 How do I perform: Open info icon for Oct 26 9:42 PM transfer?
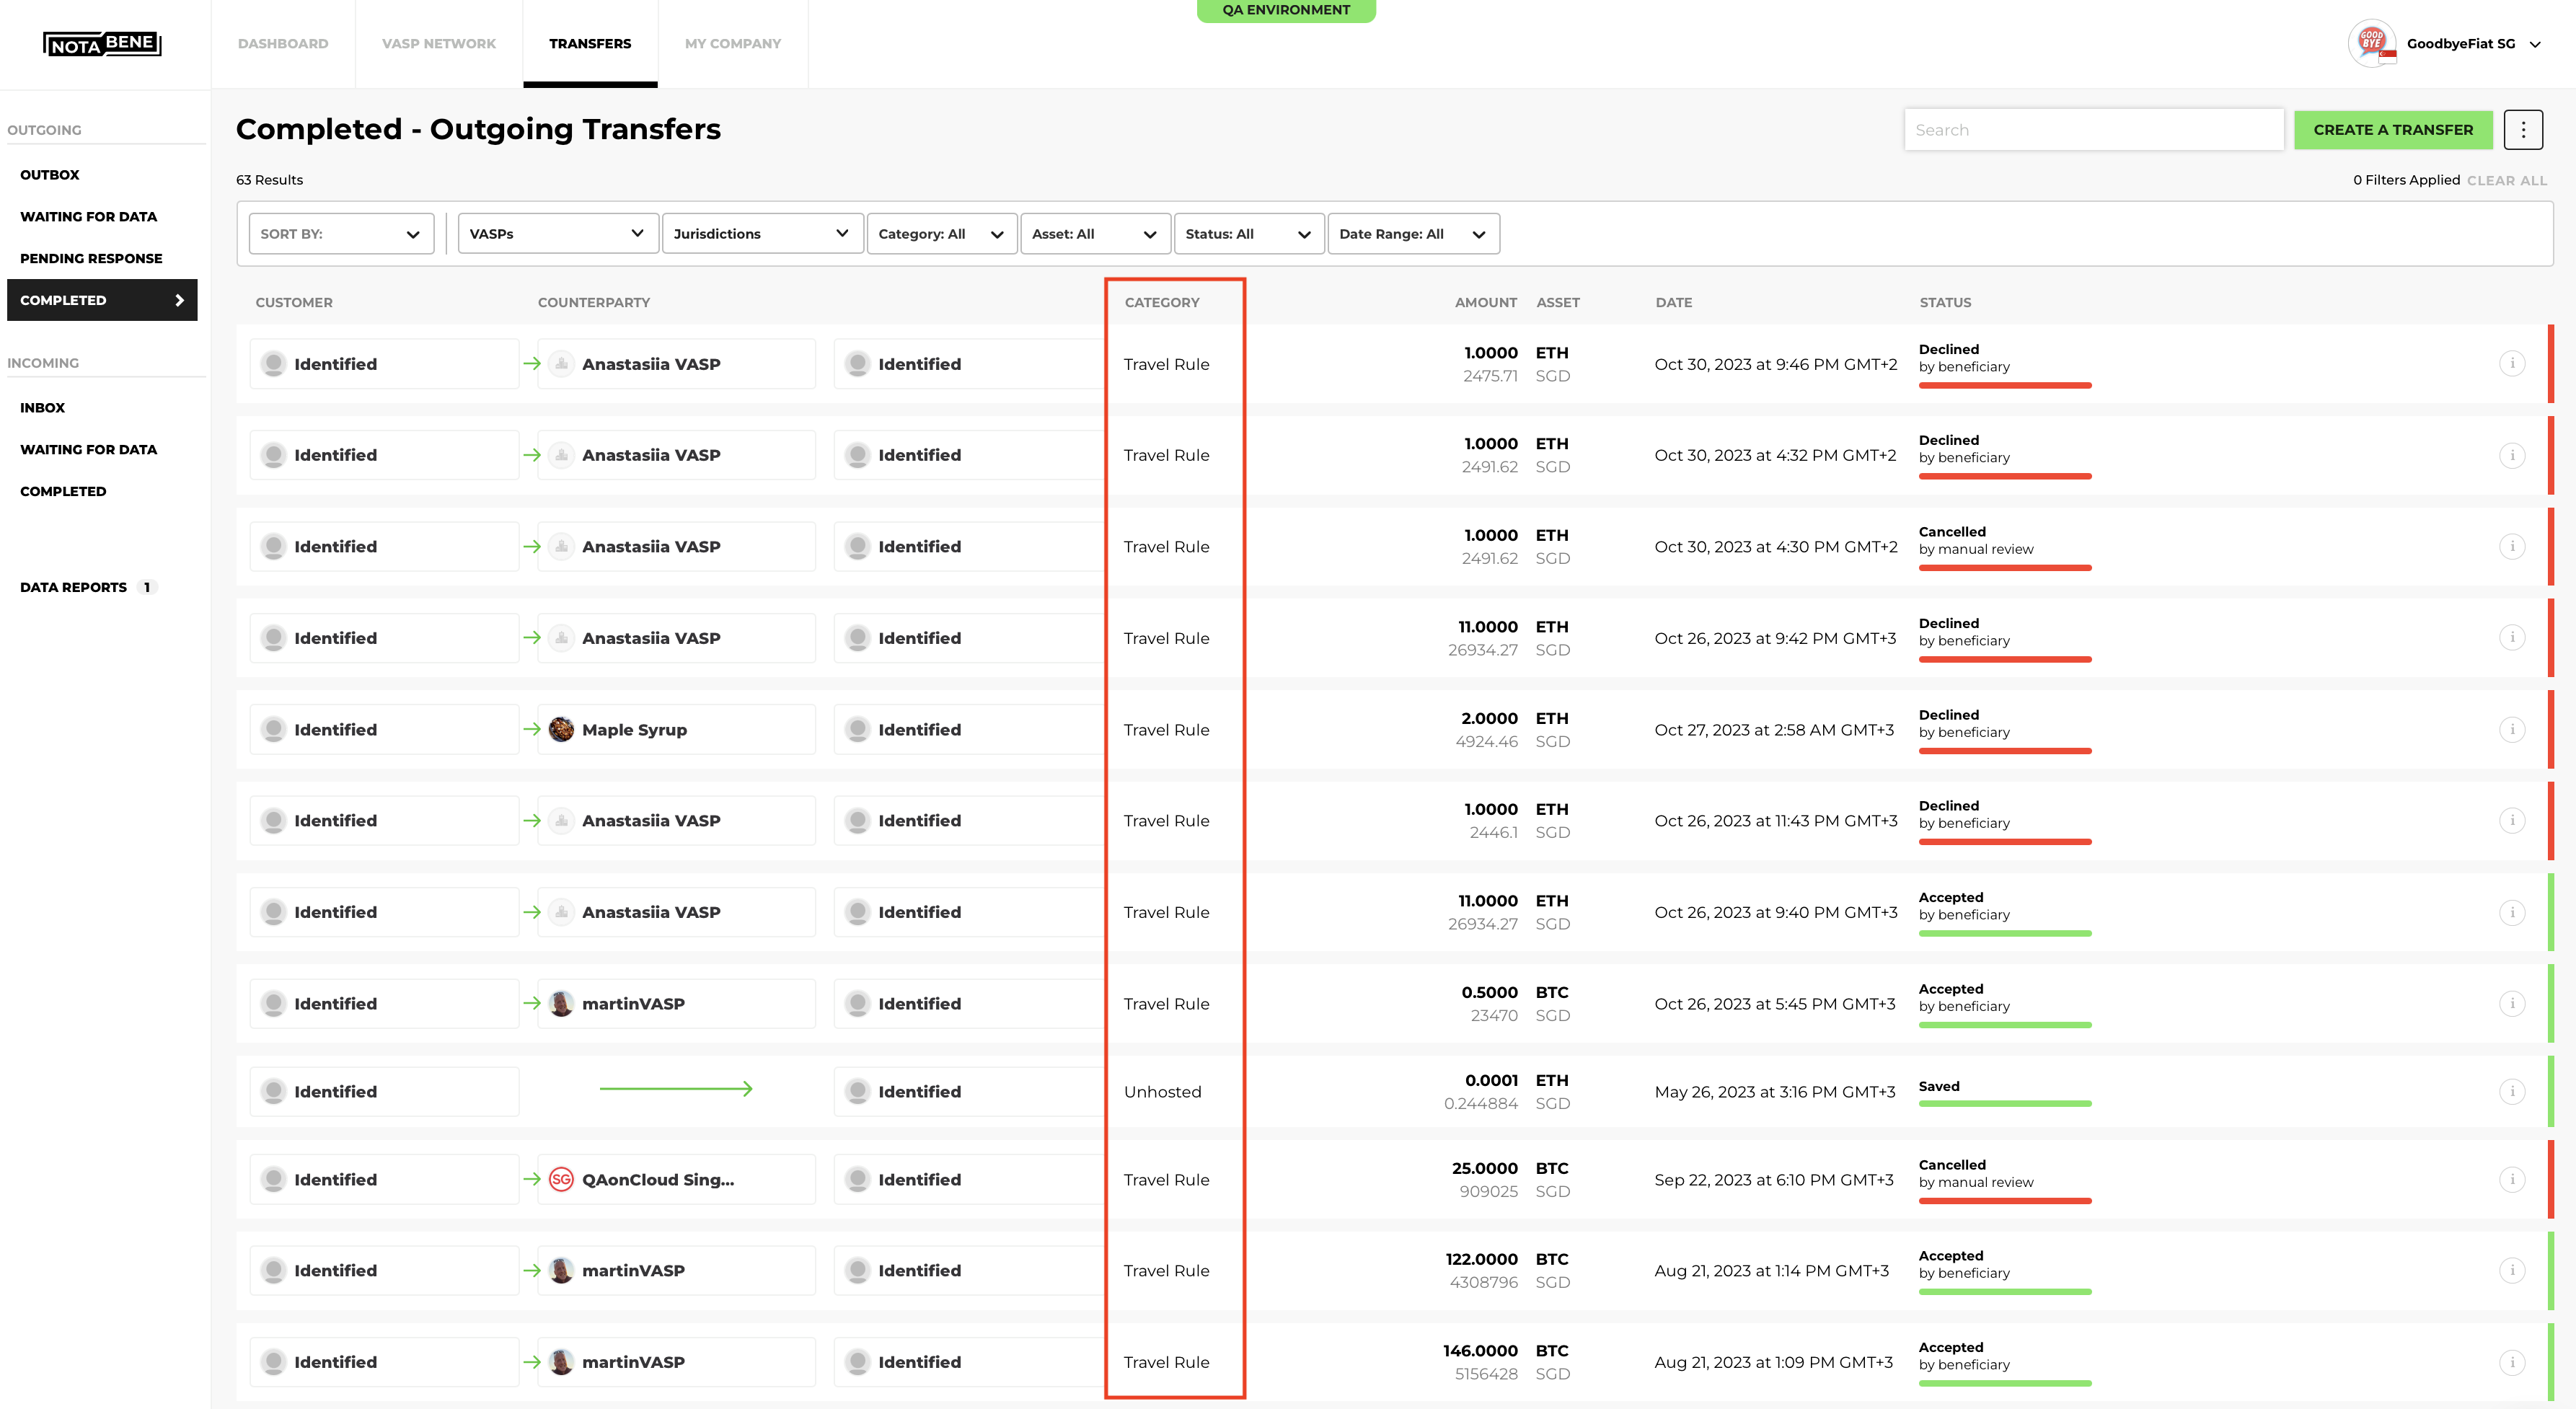[x=2512, y=638]
